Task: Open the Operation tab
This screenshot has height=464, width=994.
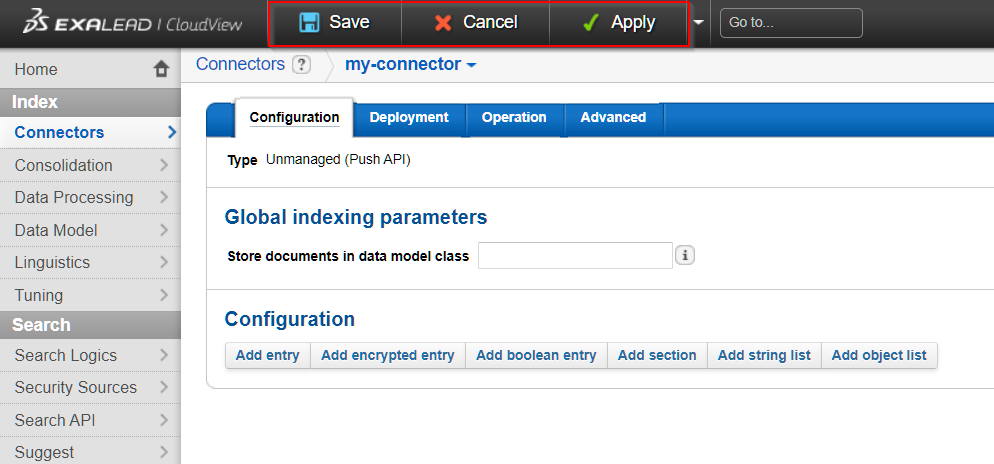Action: (x=514, y=118)
